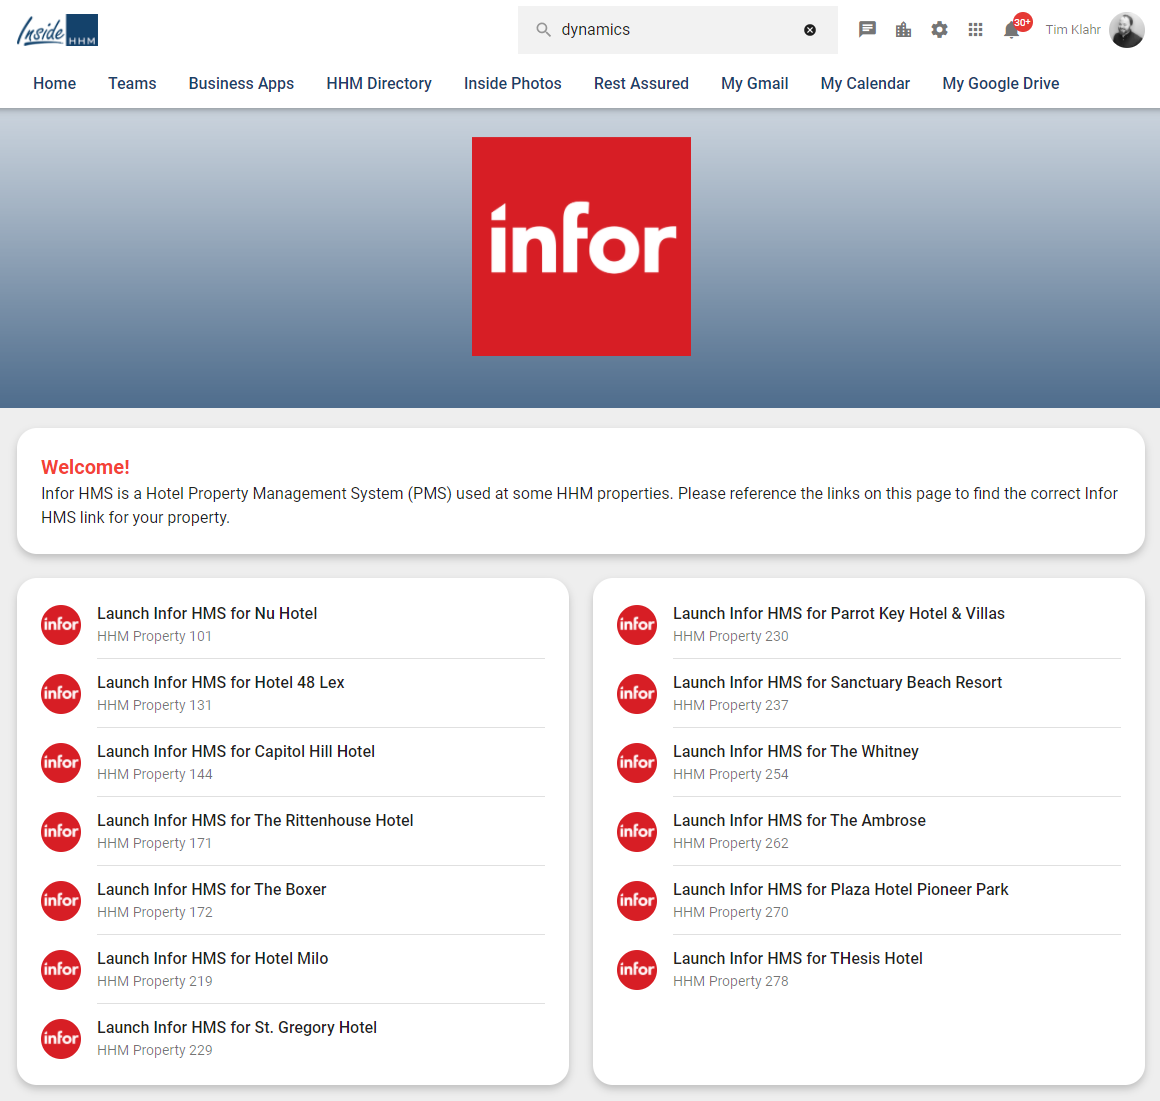
Task: Open My Gmail from the nav bar
Action: (755, 84)
